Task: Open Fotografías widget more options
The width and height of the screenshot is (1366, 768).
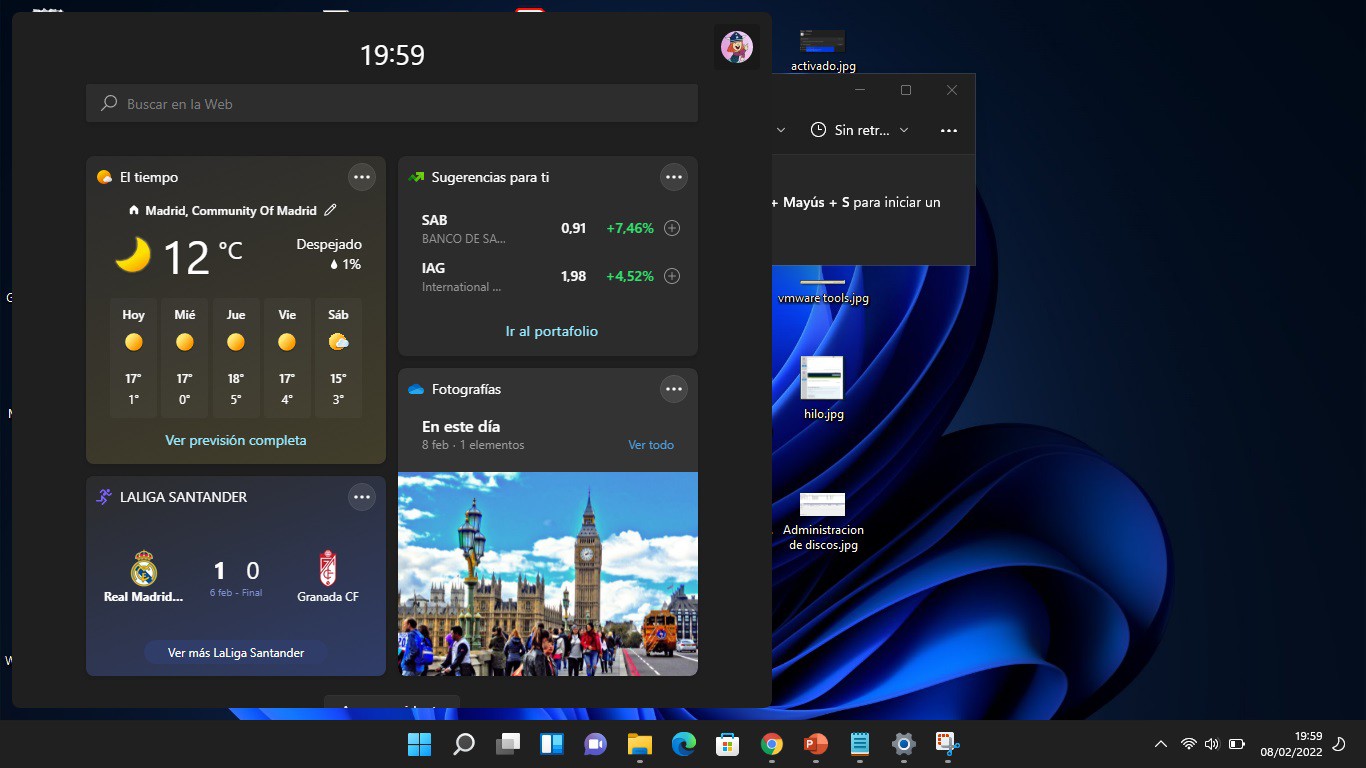Action: click(673, 389)
